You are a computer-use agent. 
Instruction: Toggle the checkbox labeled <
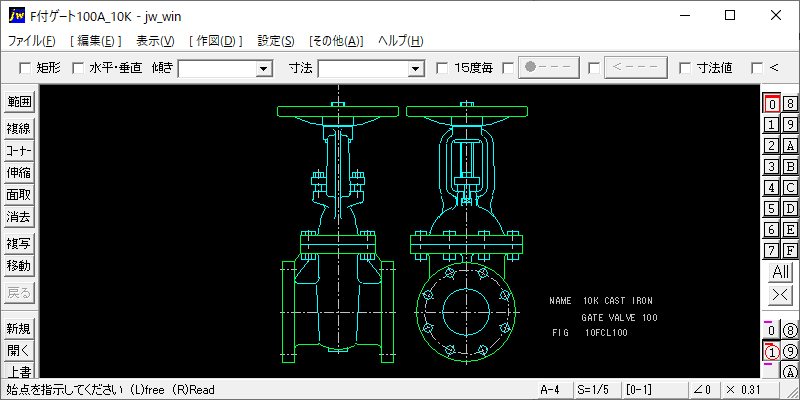[757, 68]
